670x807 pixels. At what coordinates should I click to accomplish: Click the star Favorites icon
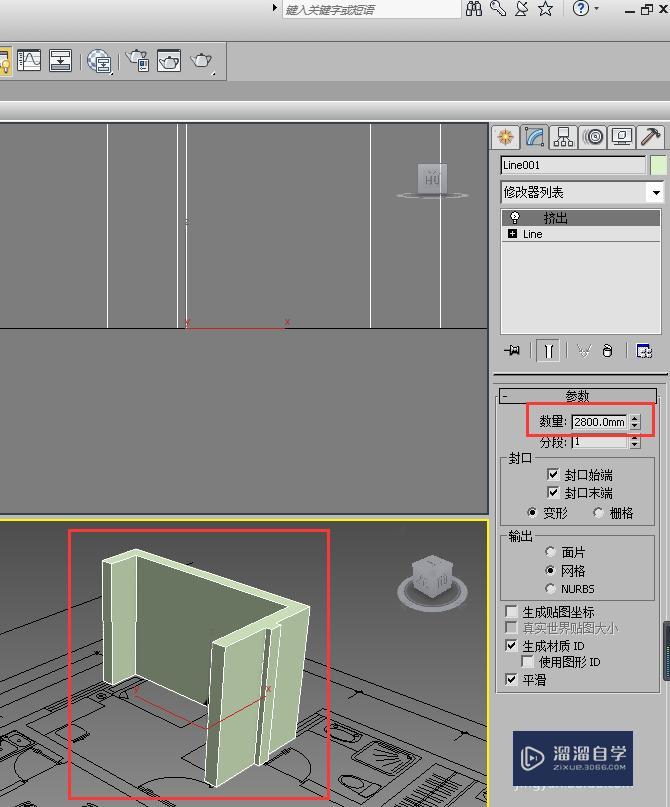tap(545, 9)
